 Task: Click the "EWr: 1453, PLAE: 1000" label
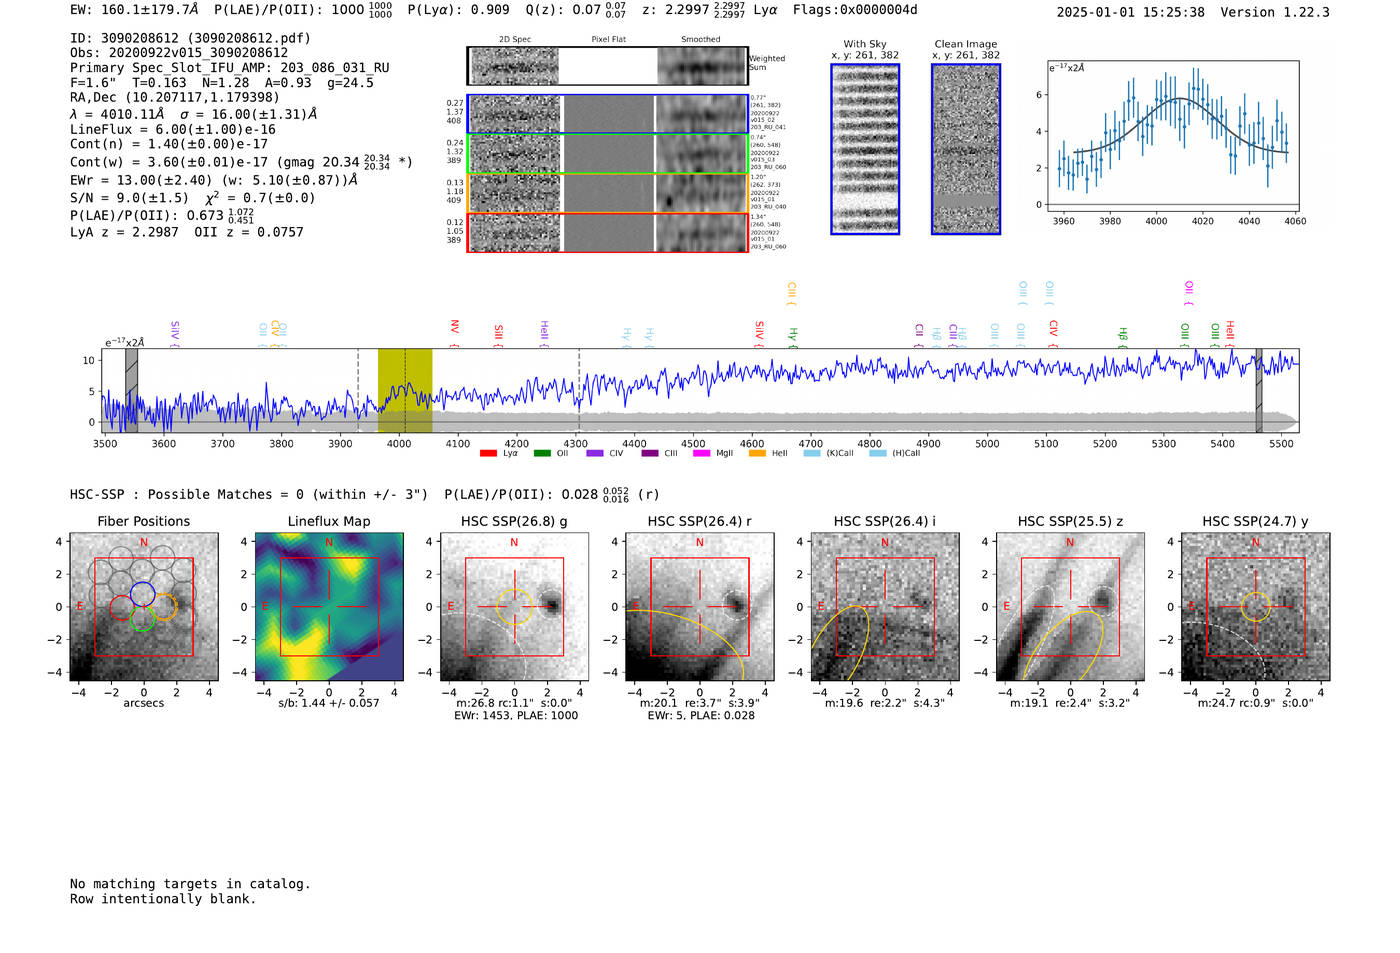[516, 715]
